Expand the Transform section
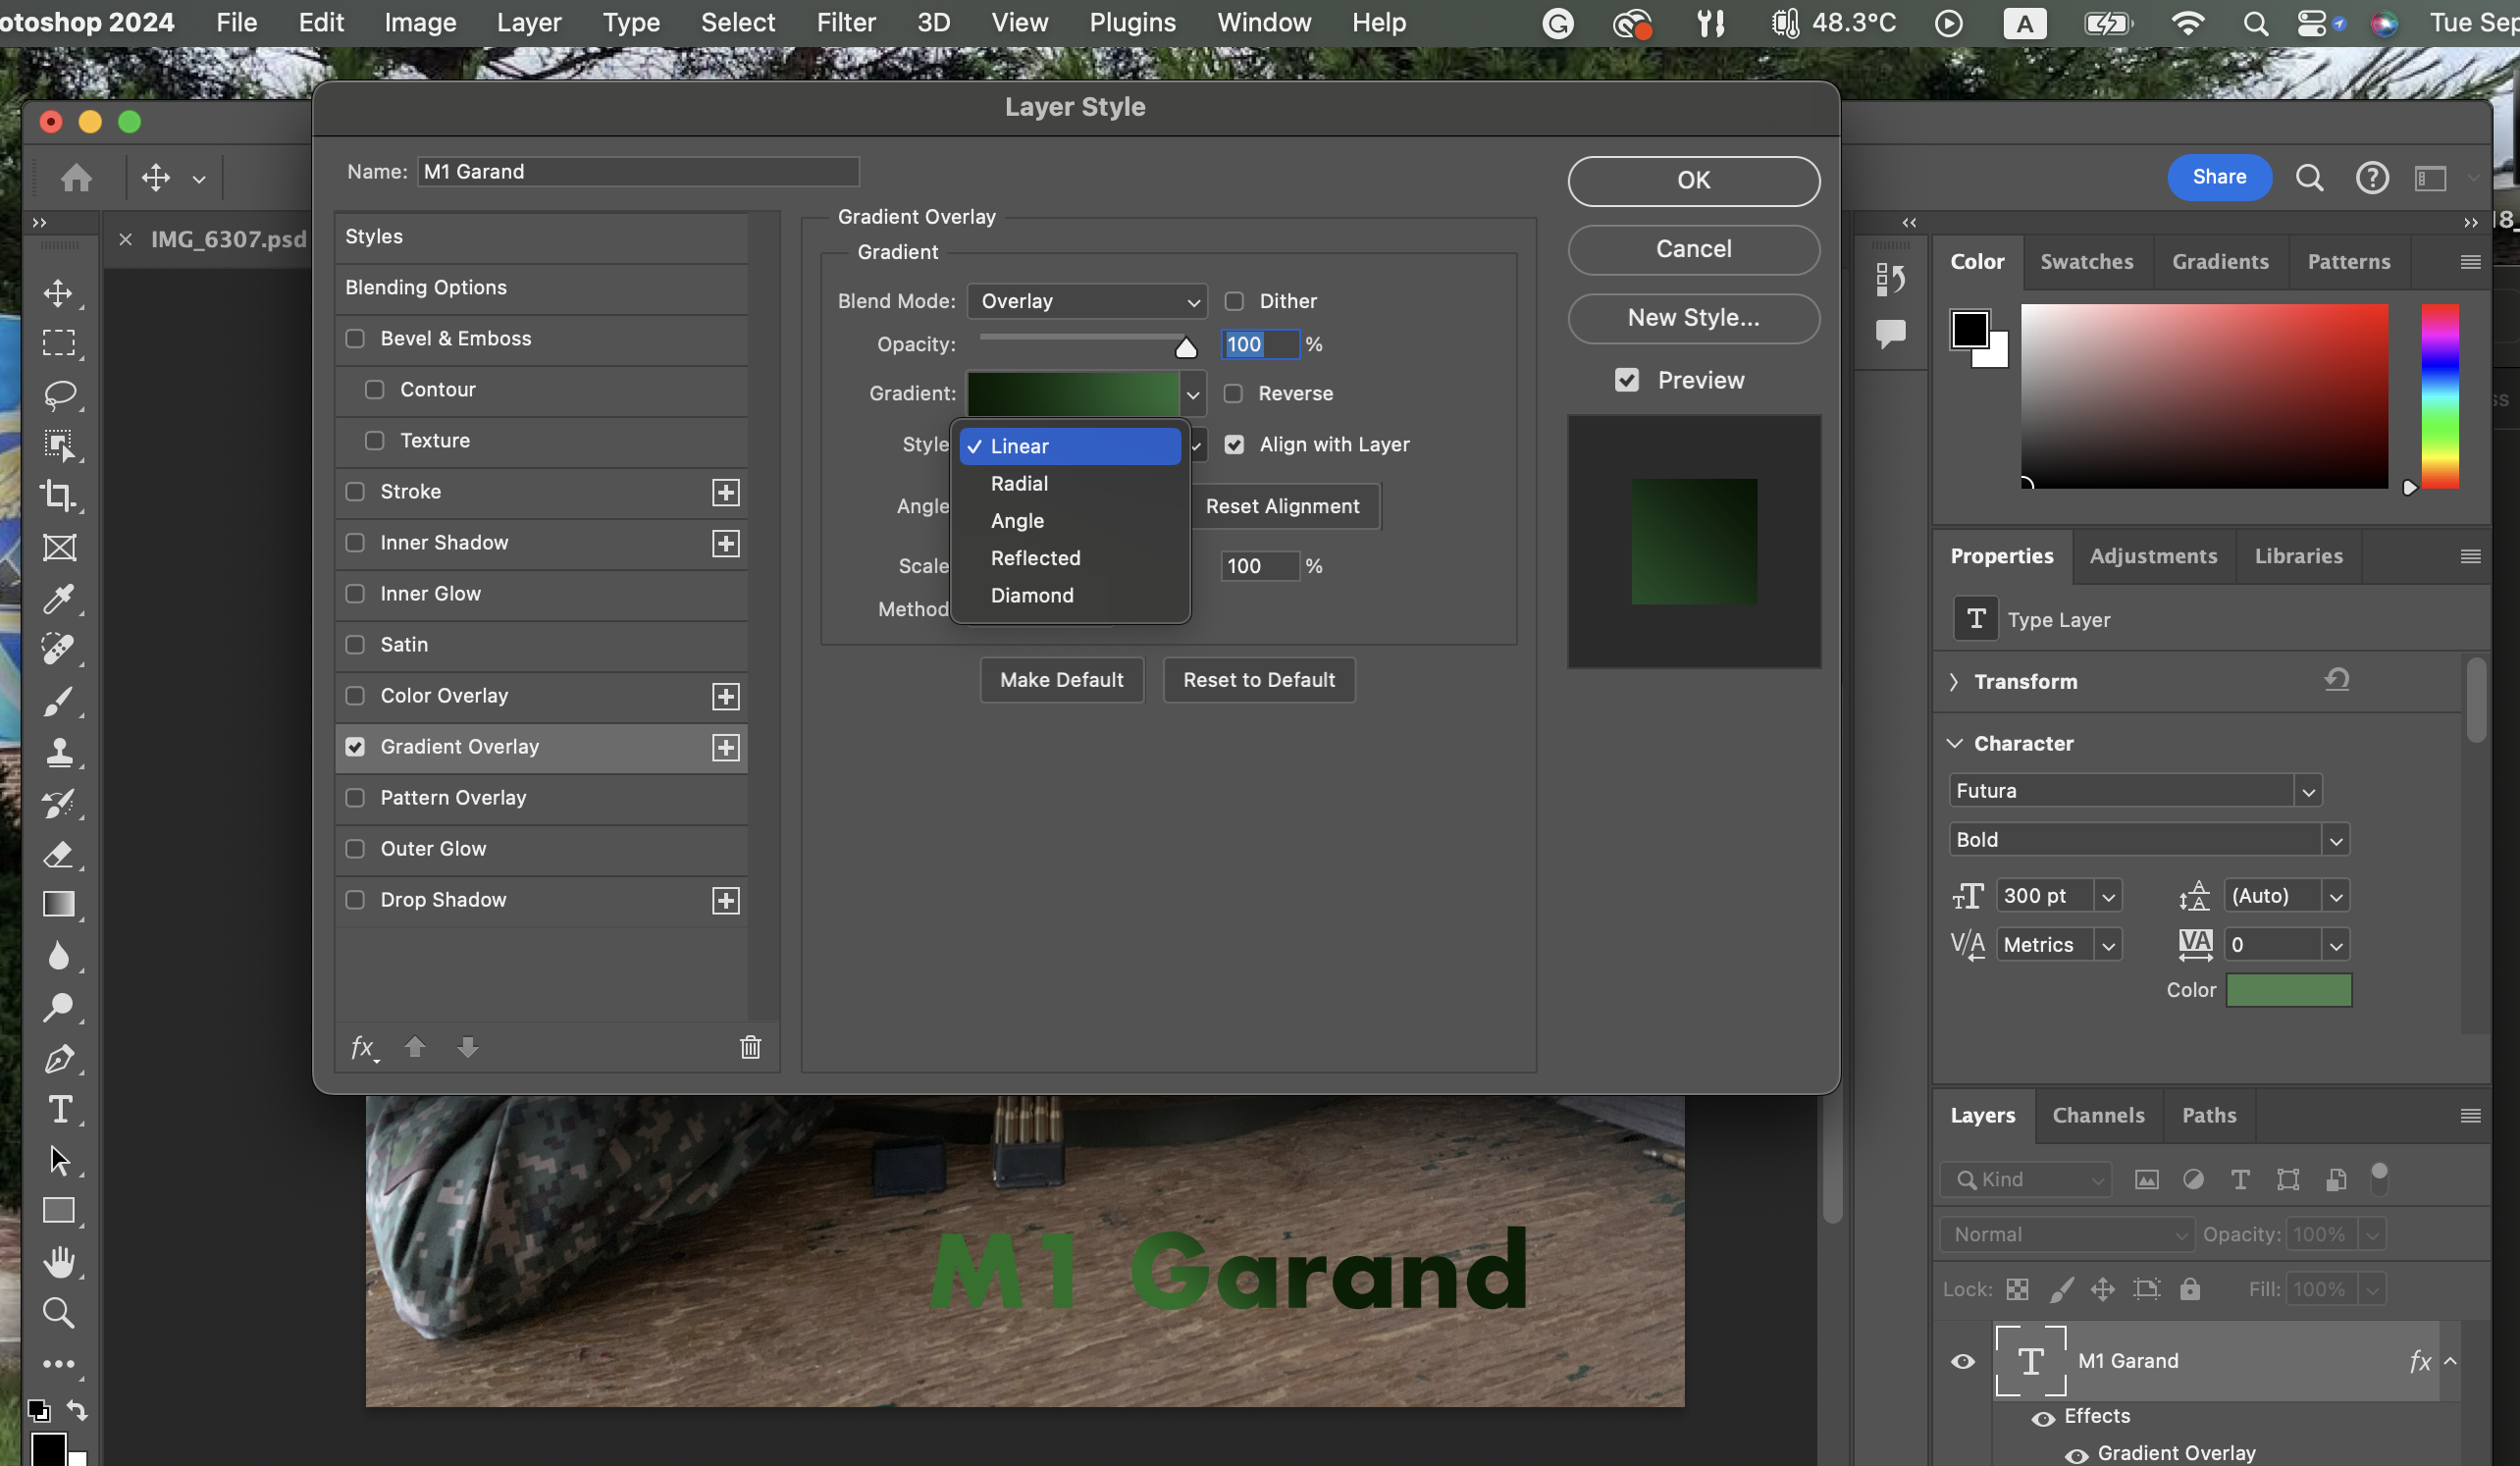Image resolution: width=2520 pixels, height=1466 pixels. point(1954,682)
